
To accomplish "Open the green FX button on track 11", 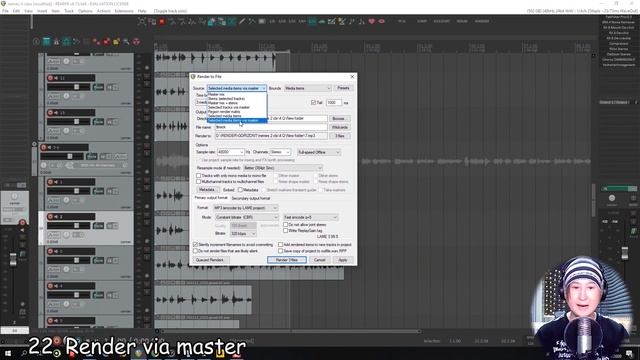I will pyautogui.click(x=98, y=87).
